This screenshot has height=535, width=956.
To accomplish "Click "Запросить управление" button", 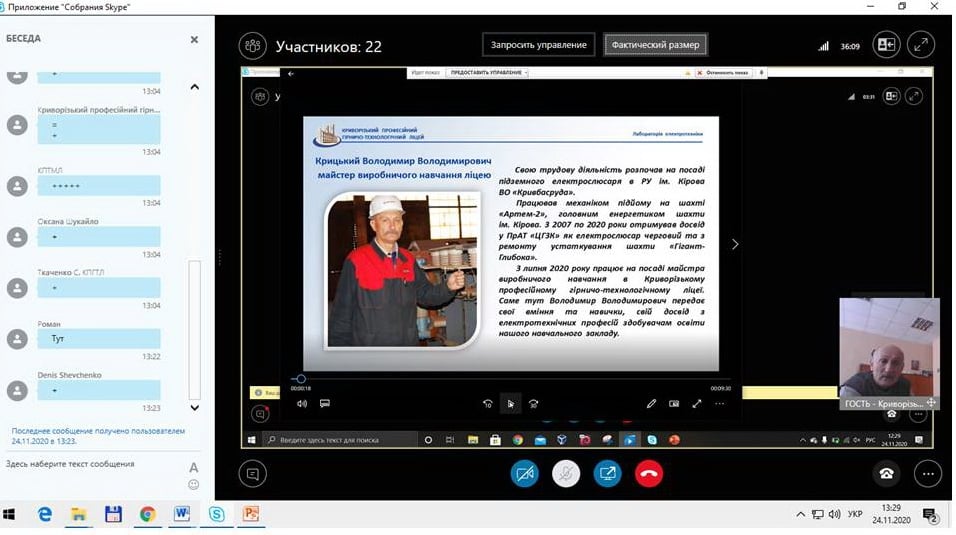I will (539, 45).
